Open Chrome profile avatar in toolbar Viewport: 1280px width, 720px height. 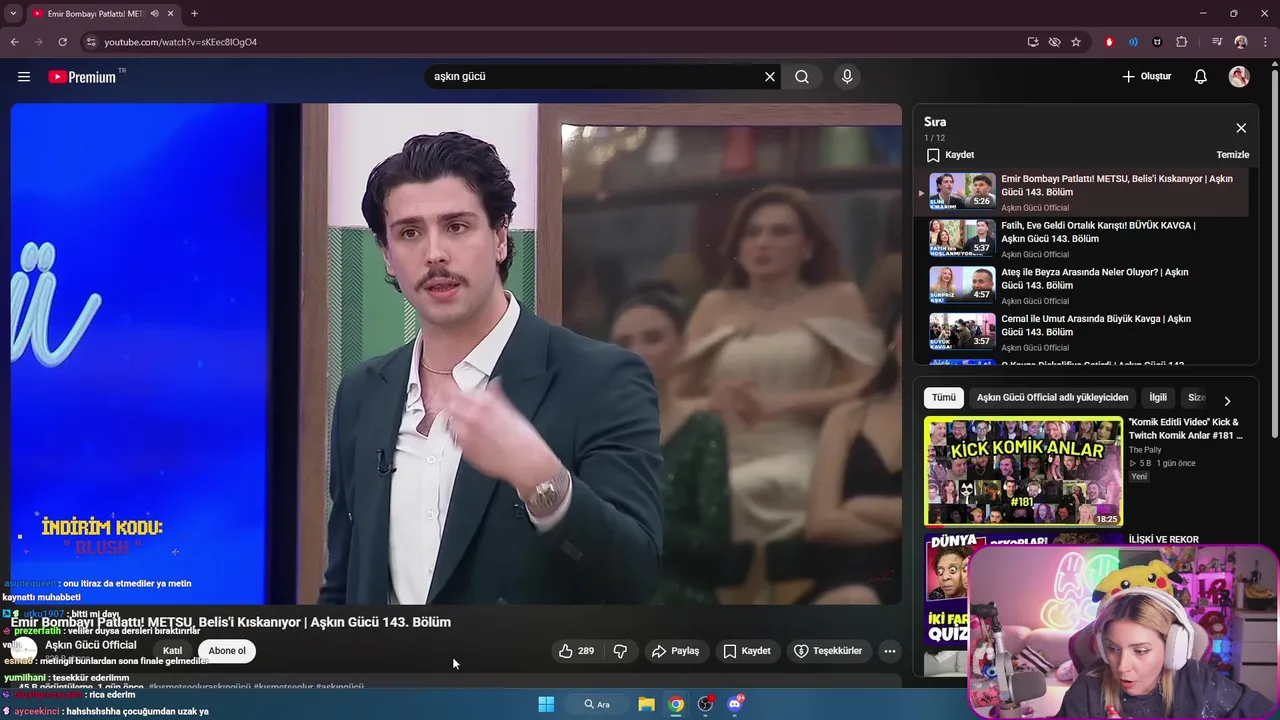coord(1241,42)
